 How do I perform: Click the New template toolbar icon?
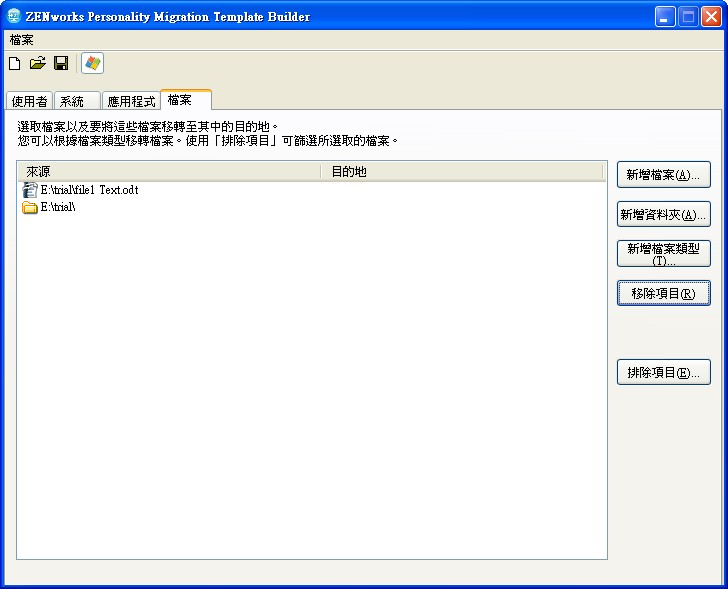click(14, 63)
